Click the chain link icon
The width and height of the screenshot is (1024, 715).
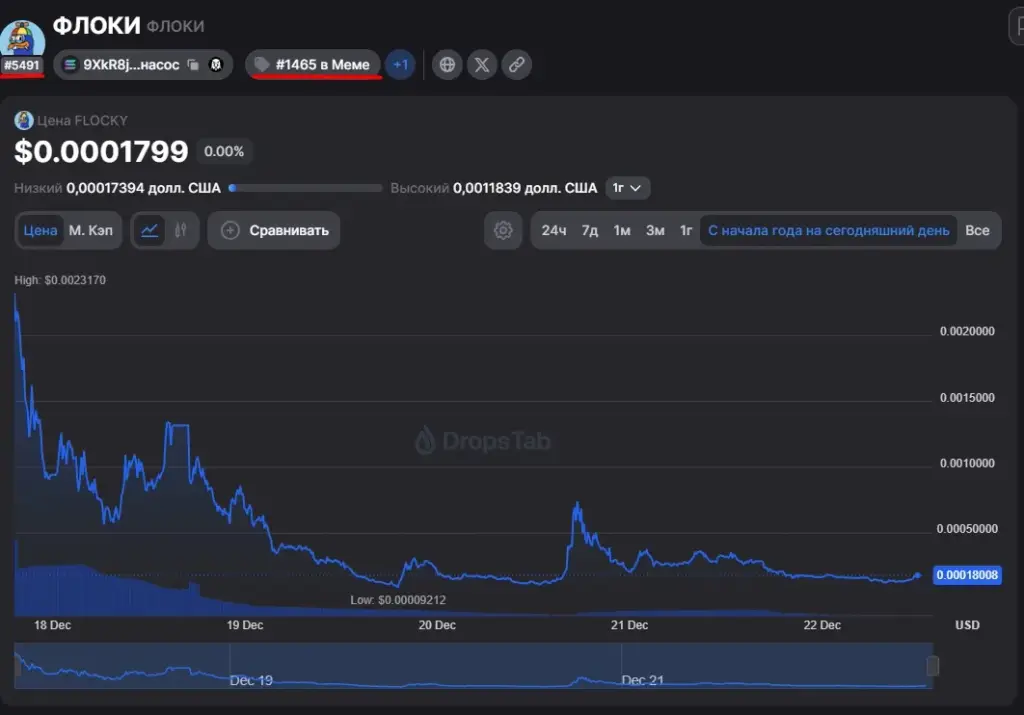click(517, 65)
